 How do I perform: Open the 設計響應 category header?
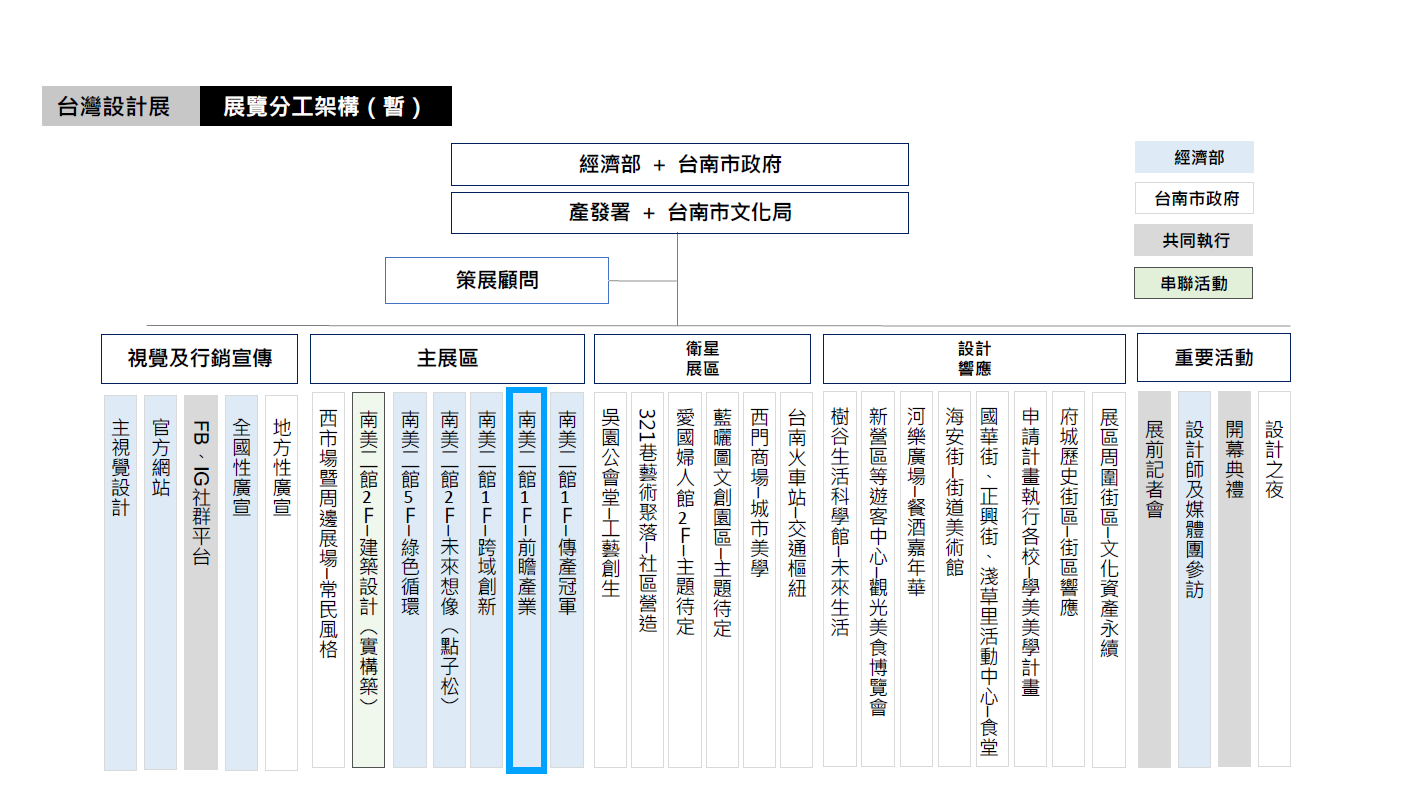(x=973, y=358)
